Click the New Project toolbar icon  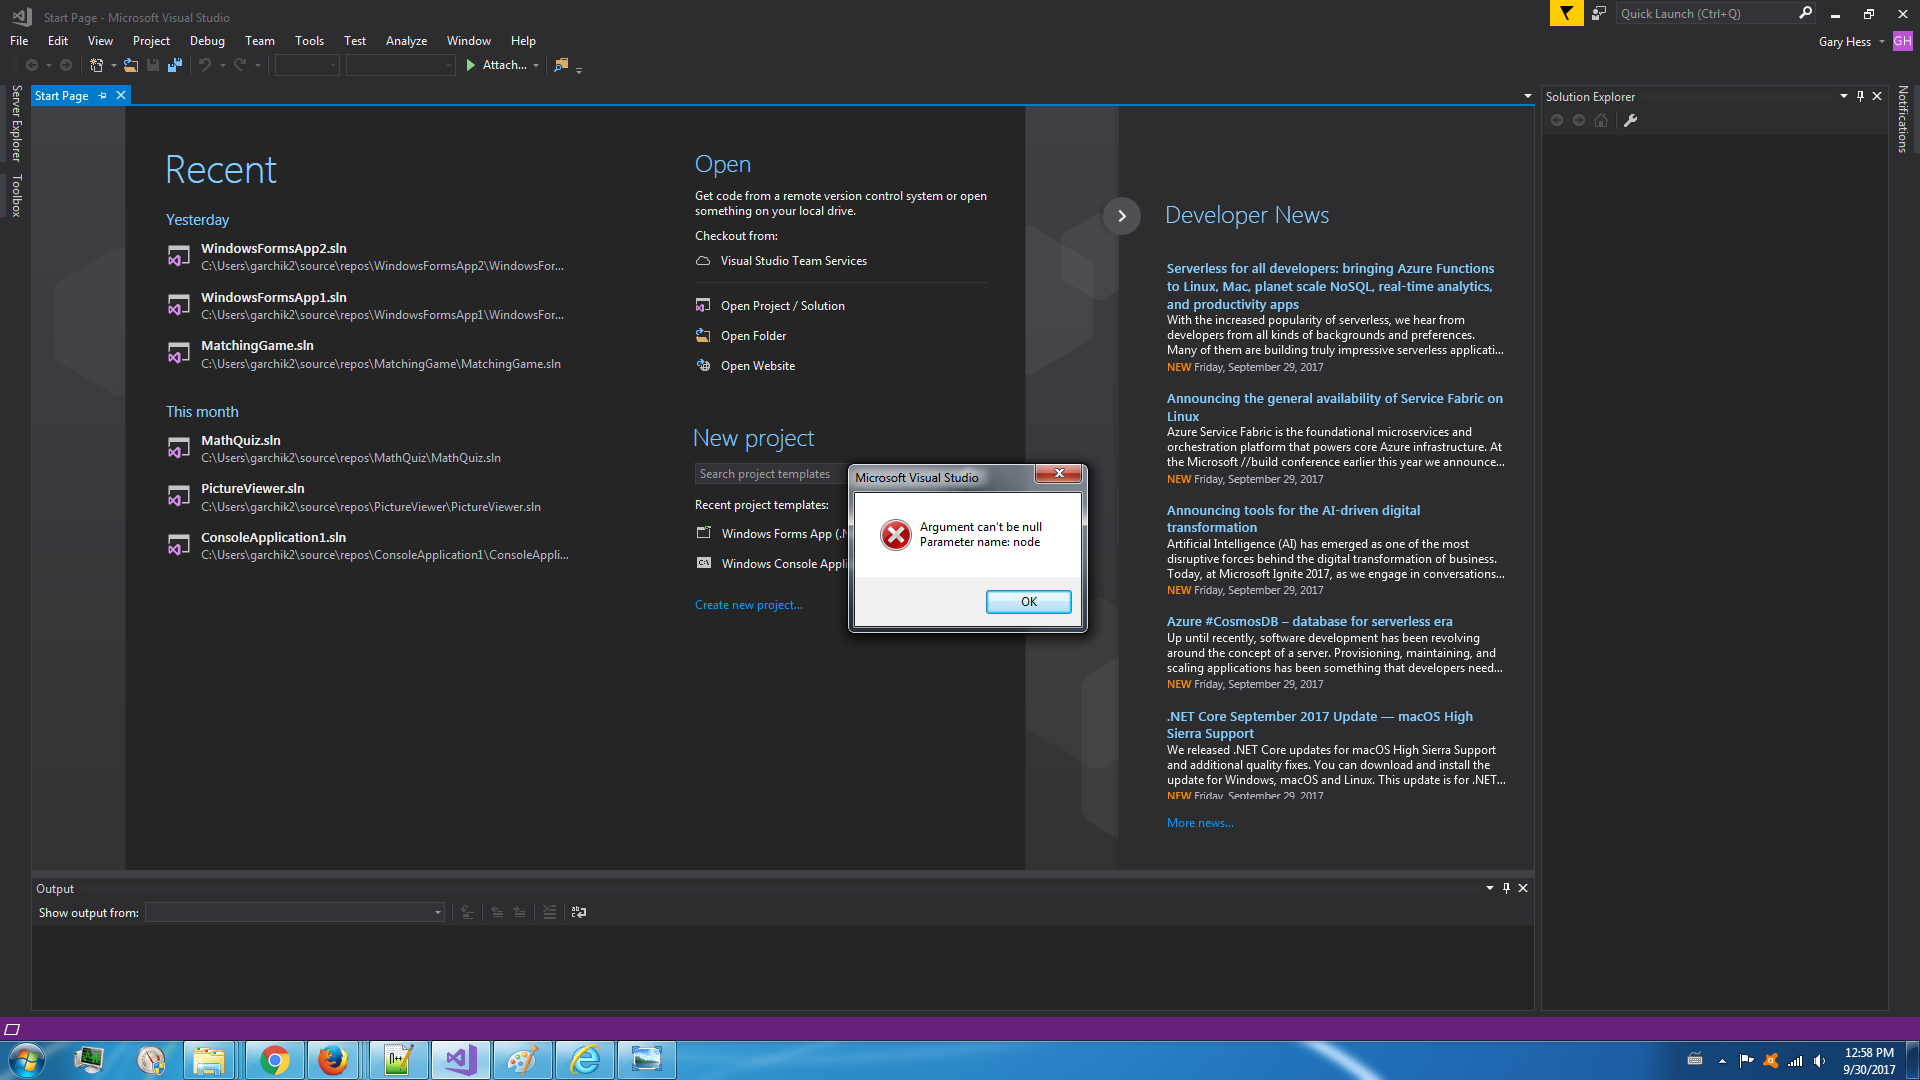tap(96, 65)
